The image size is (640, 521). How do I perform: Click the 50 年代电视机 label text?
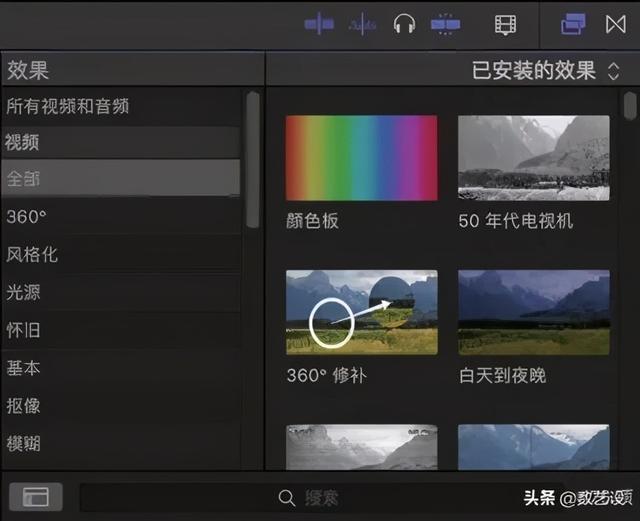click(516, 221)
